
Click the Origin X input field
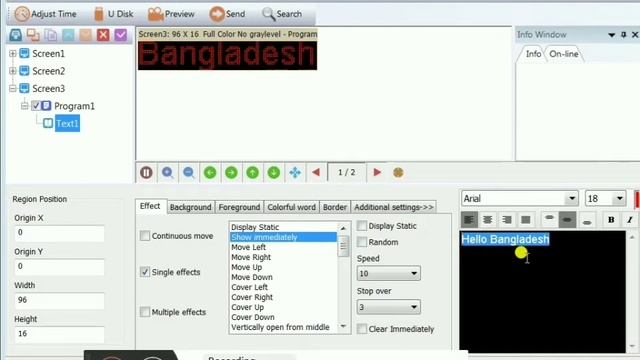59,233
